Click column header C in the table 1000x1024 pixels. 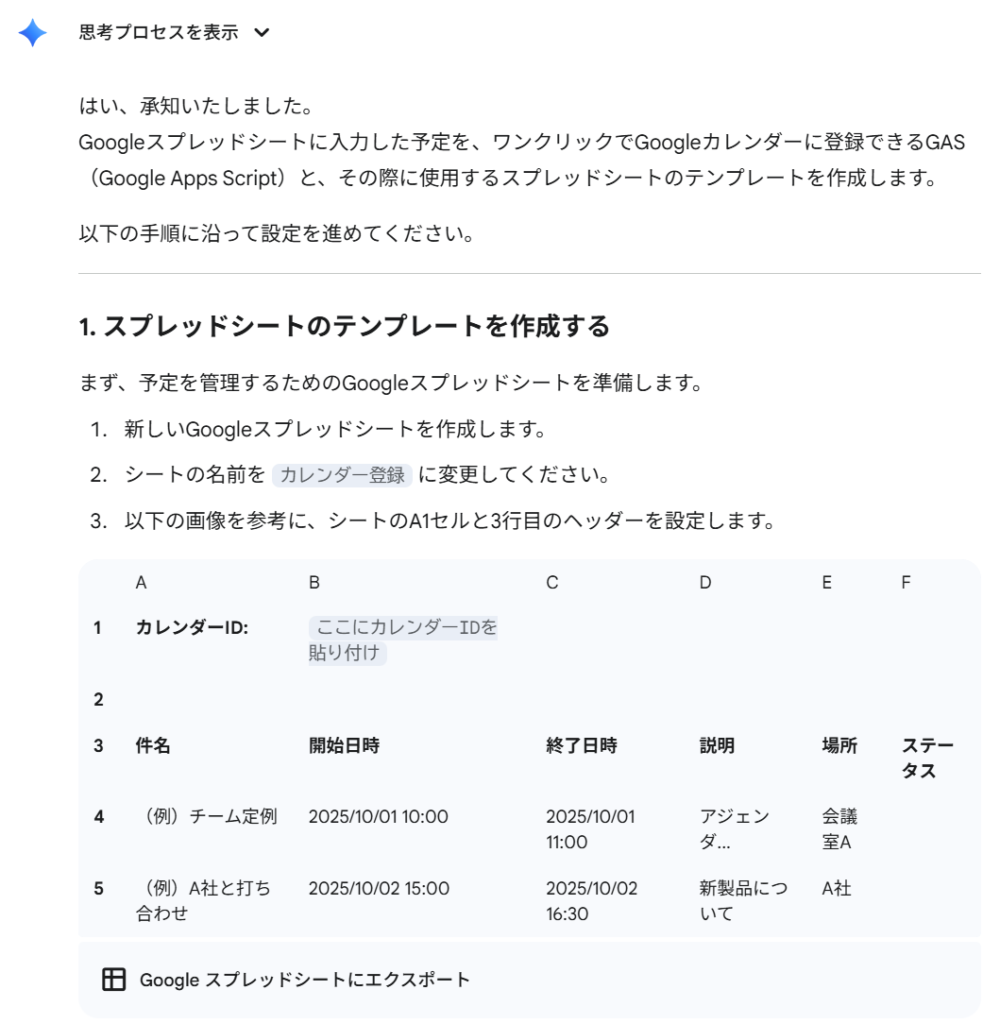tap(552, 583)
